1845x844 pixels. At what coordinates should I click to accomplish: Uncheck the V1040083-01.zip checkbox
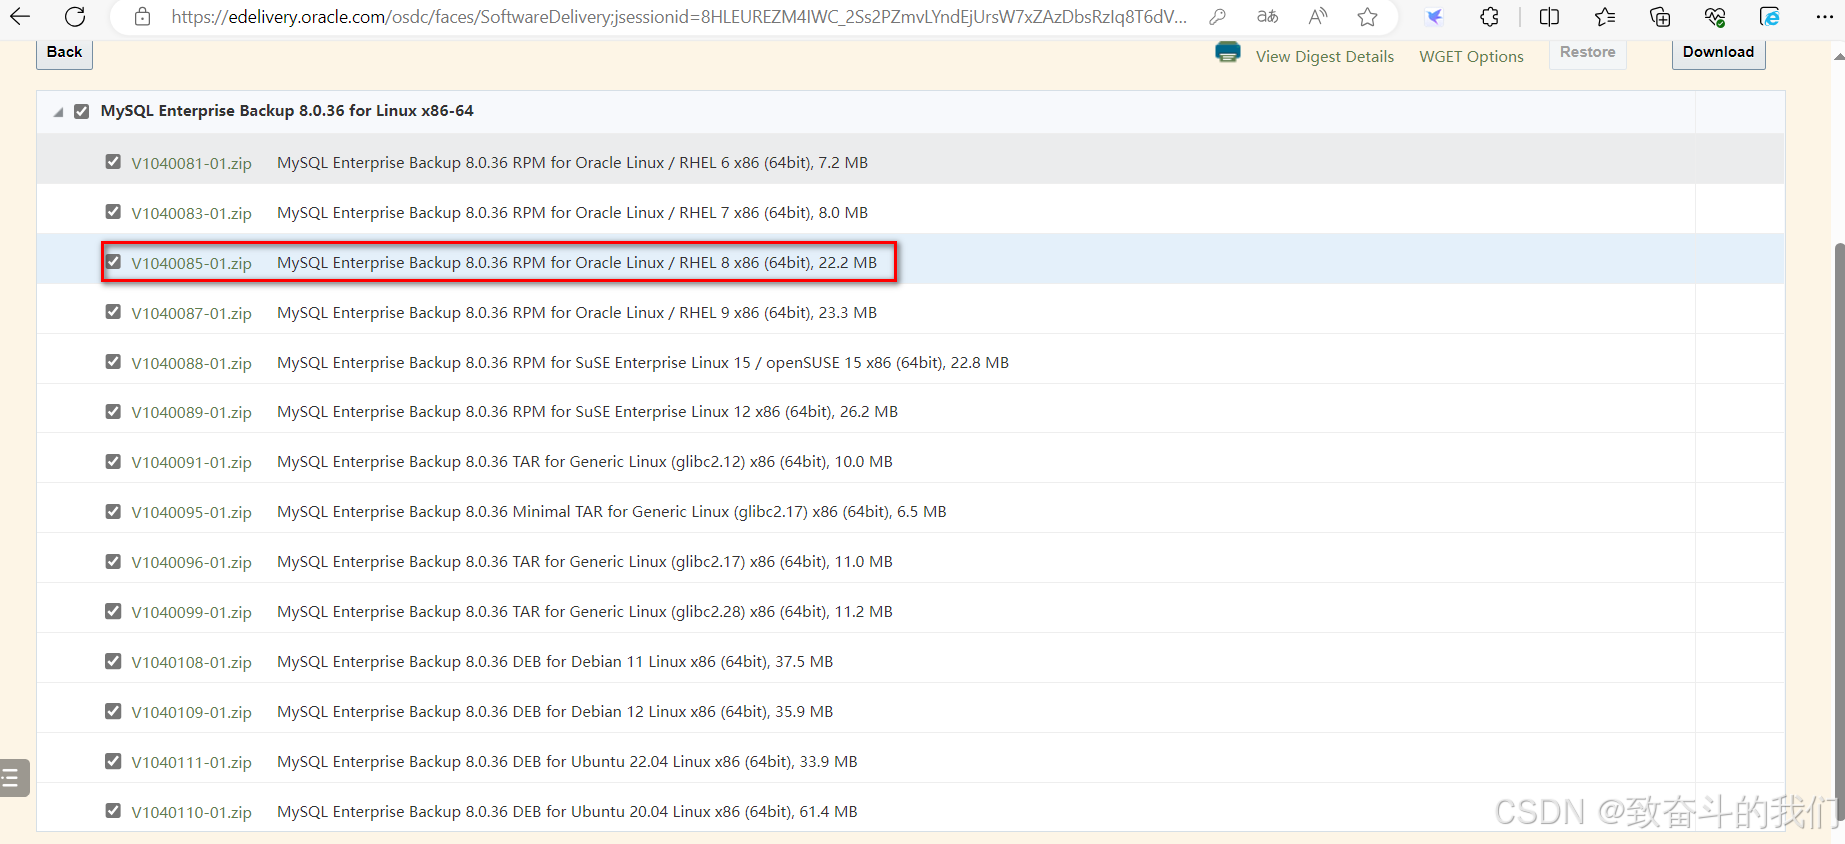click(x=113, y=212)
